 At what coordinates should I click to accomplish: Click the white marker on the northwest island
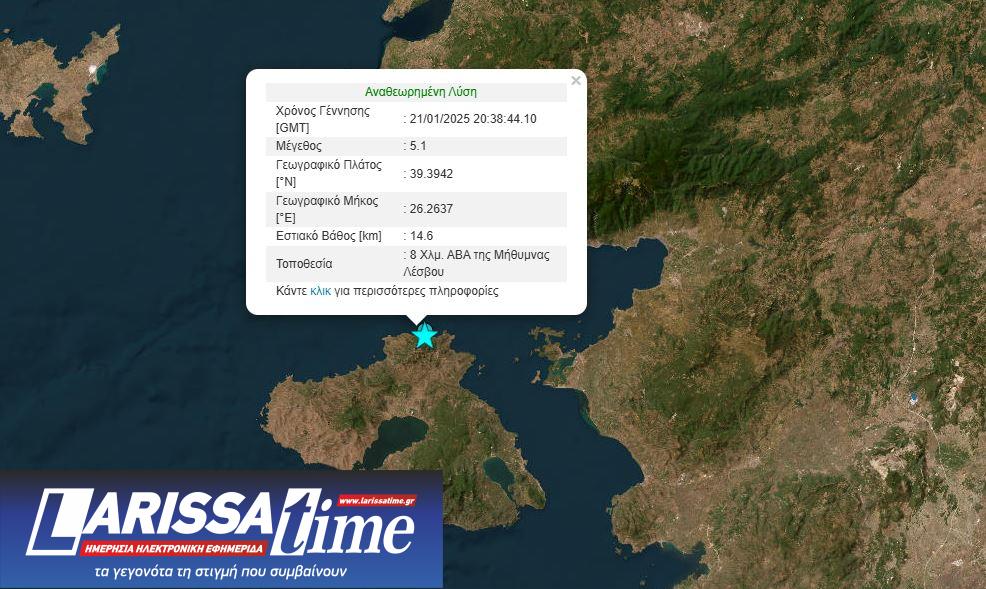tap(96, 71)
